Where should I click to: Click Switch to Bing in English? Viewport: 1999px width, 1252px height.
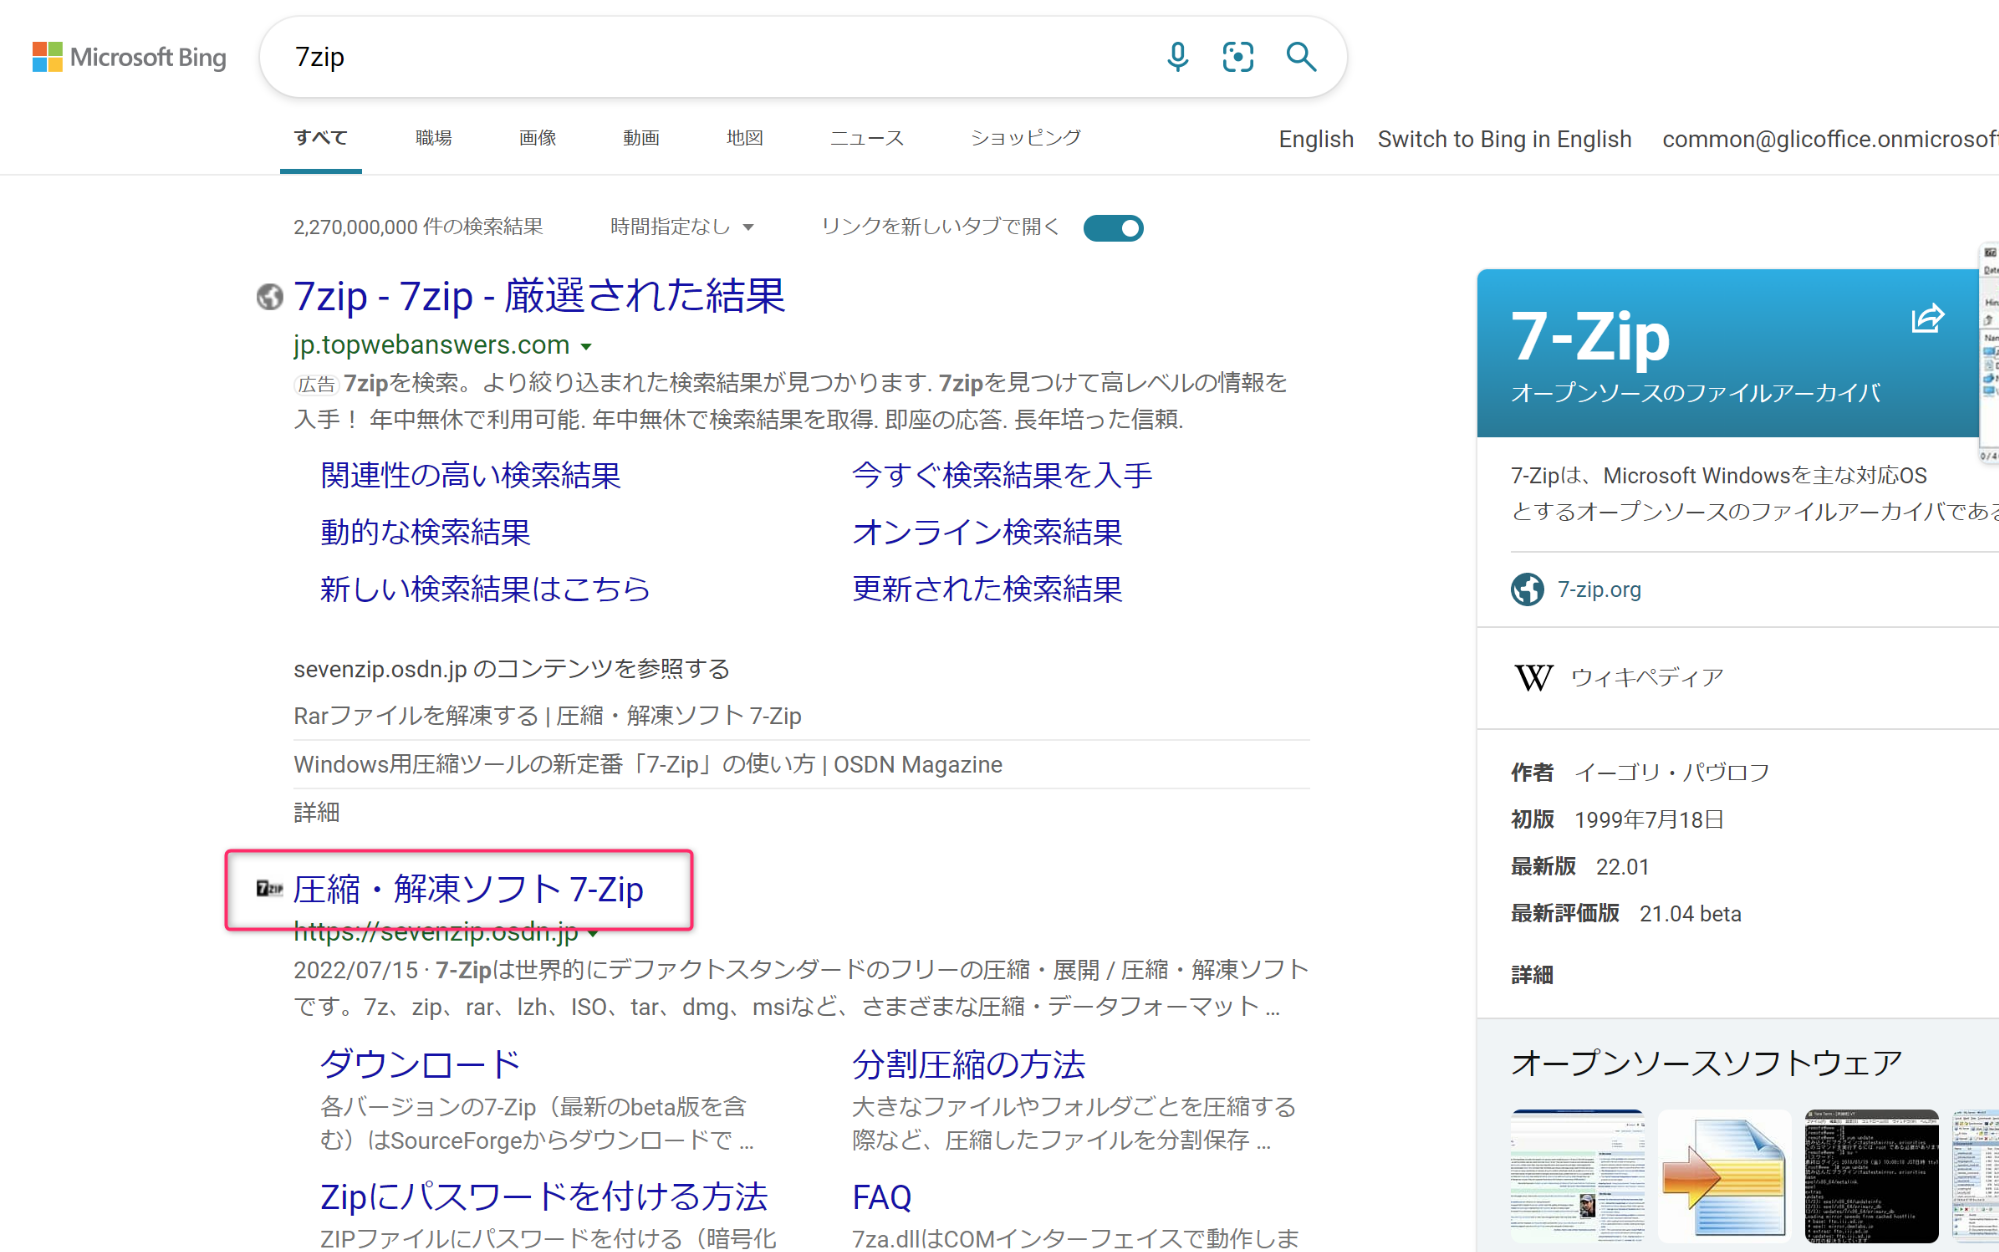[1504, 139]
